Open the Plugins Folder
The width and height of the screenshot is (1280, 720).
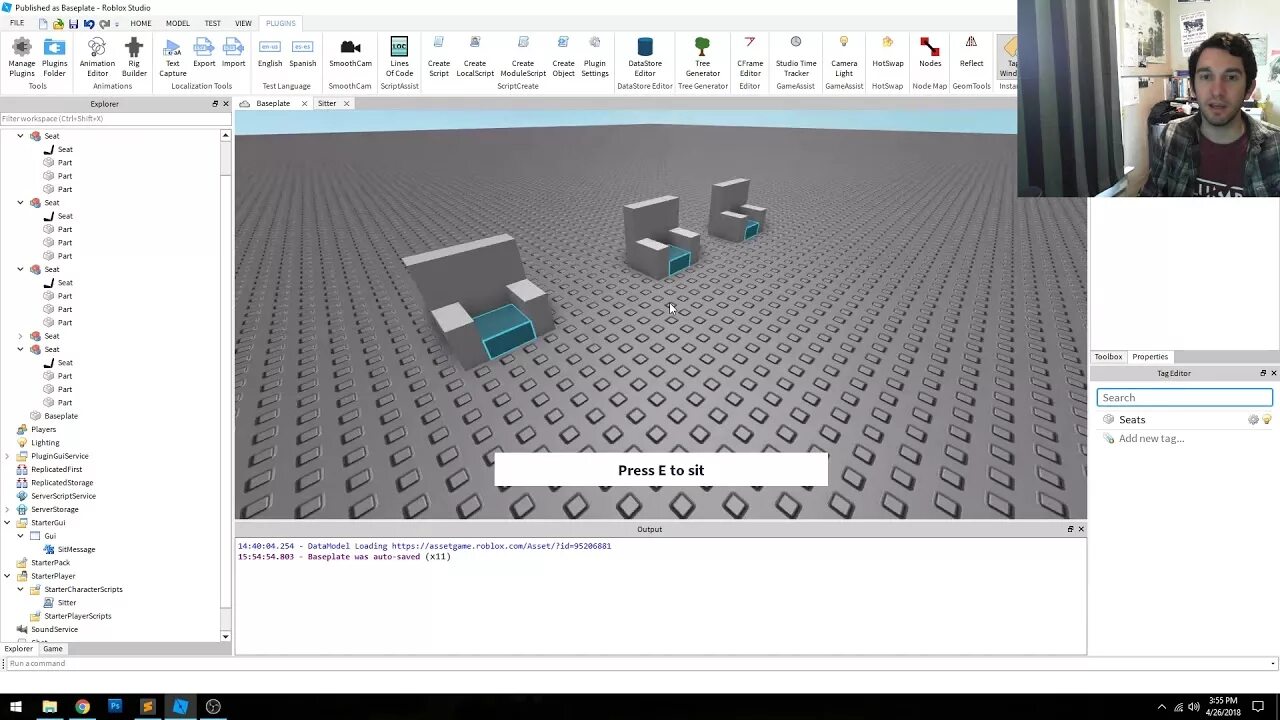(x=54, y=57)
